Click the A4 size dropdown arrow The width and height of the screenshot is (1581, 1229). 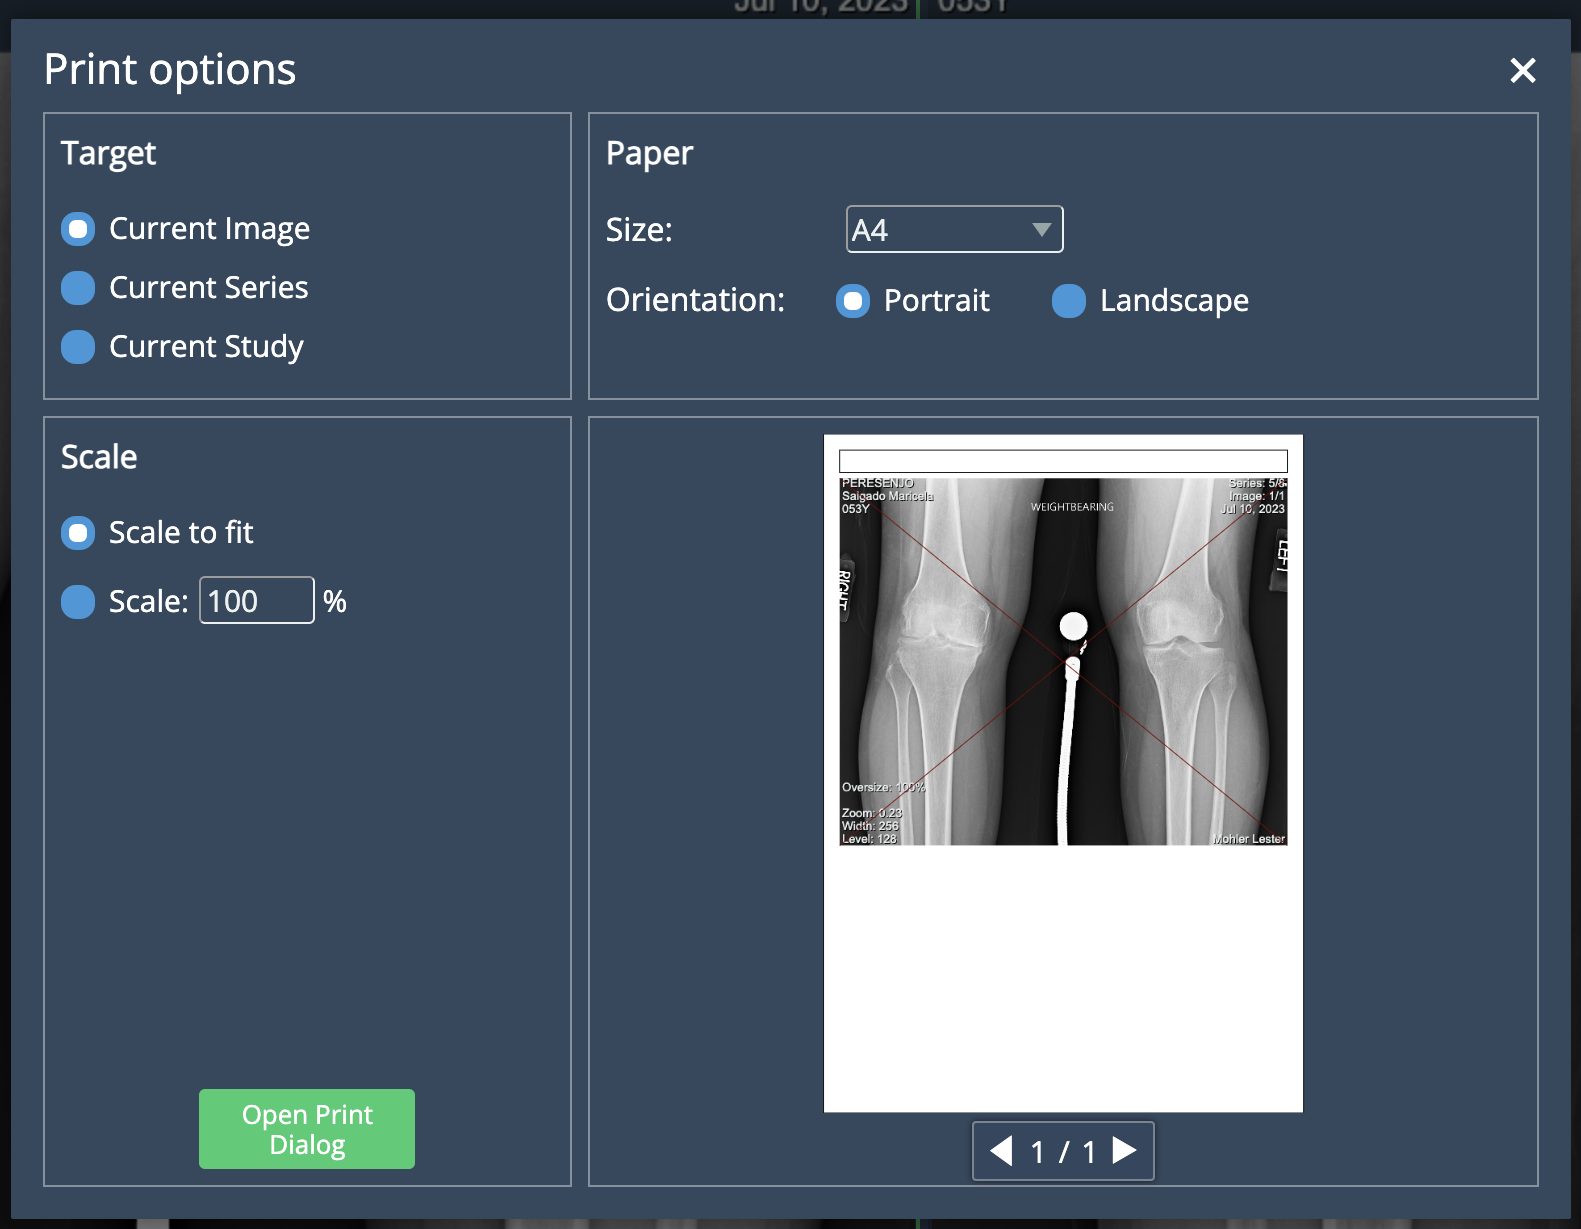(1041, 230)
